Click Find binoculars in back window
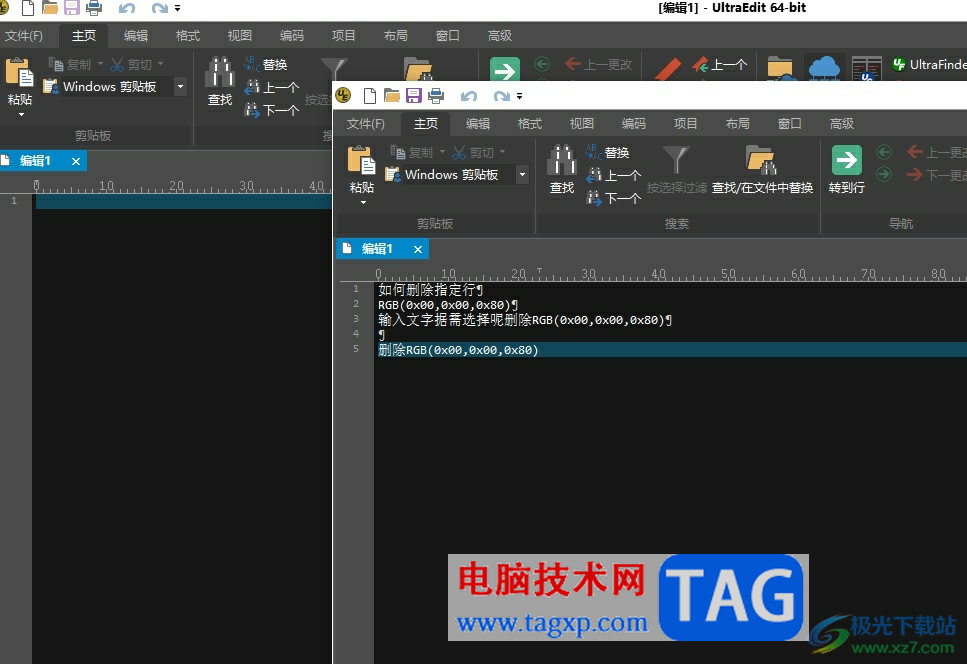This screenshot has width=967, height=664. click(220, 72)
